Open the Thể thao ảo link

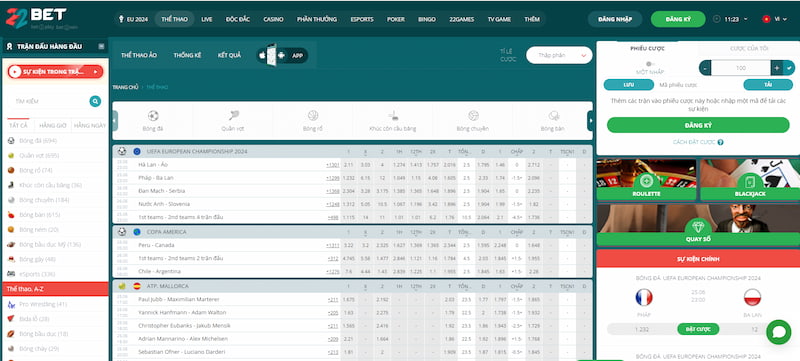[x=139, y=55]
